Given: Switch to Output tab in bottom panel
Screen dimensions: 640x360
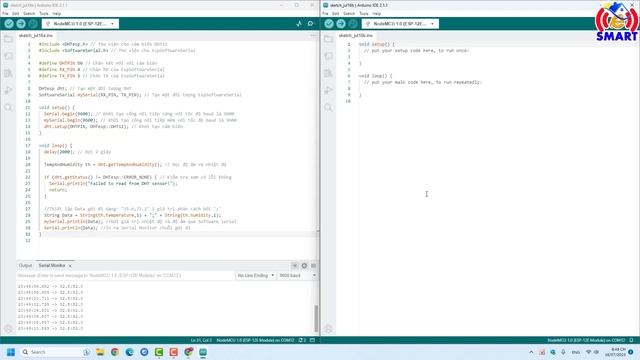Looking at the screenshot, I should click(x=25, y=266).
